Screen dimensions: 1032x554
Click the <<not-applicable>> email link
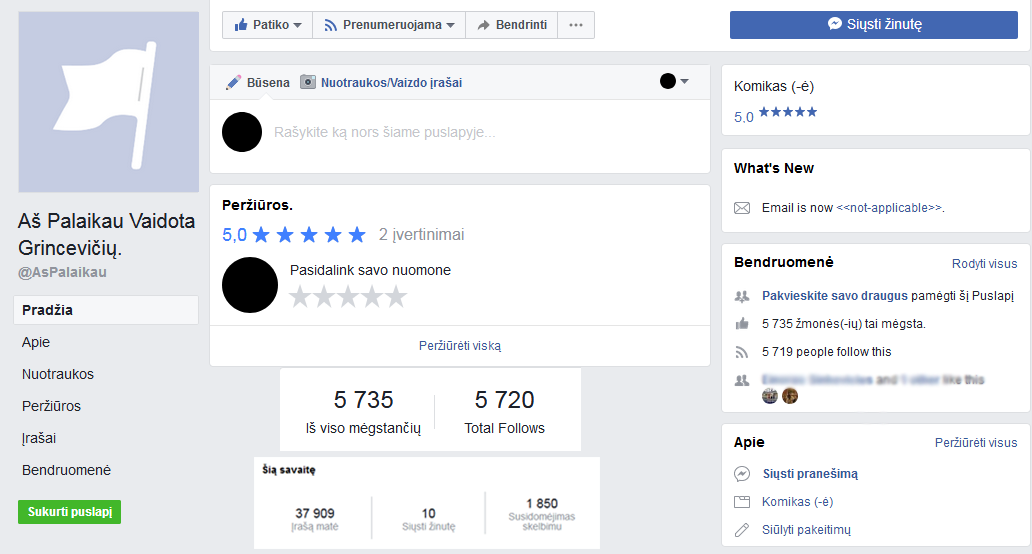889,208
